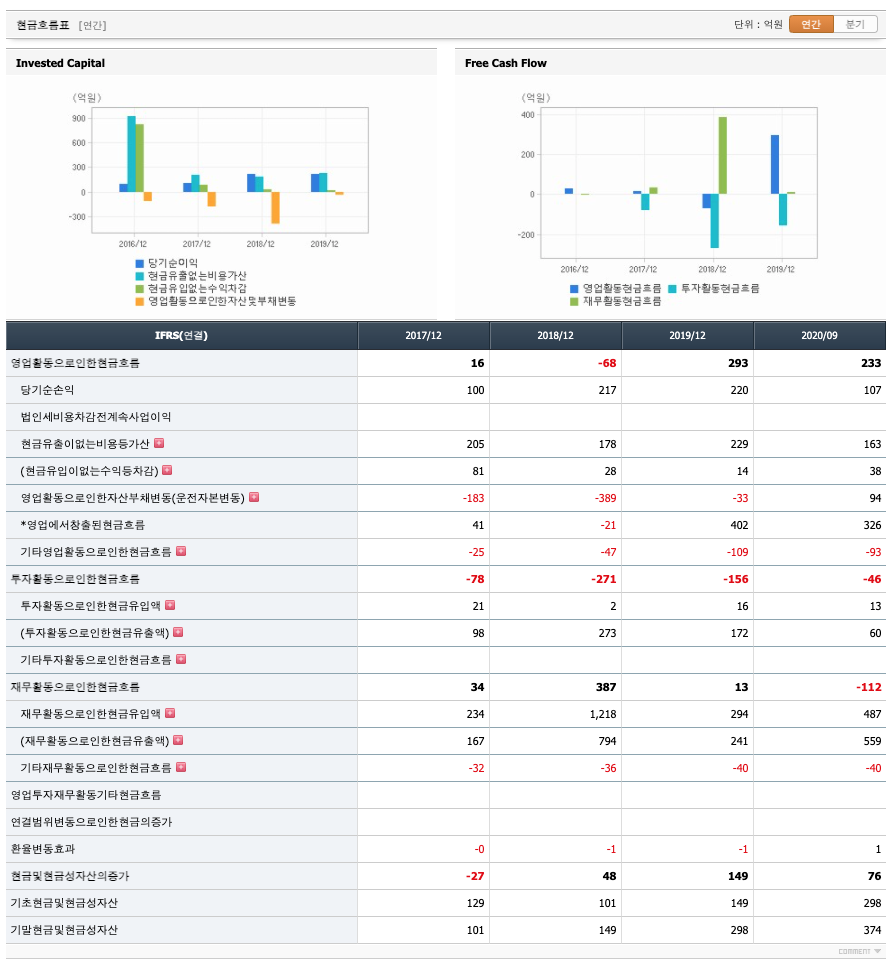This screenshot has width=893, height=965.
Task: Expand the 기타영업활동으로인한현금흐름 row
Action: [x=181, y=551]
